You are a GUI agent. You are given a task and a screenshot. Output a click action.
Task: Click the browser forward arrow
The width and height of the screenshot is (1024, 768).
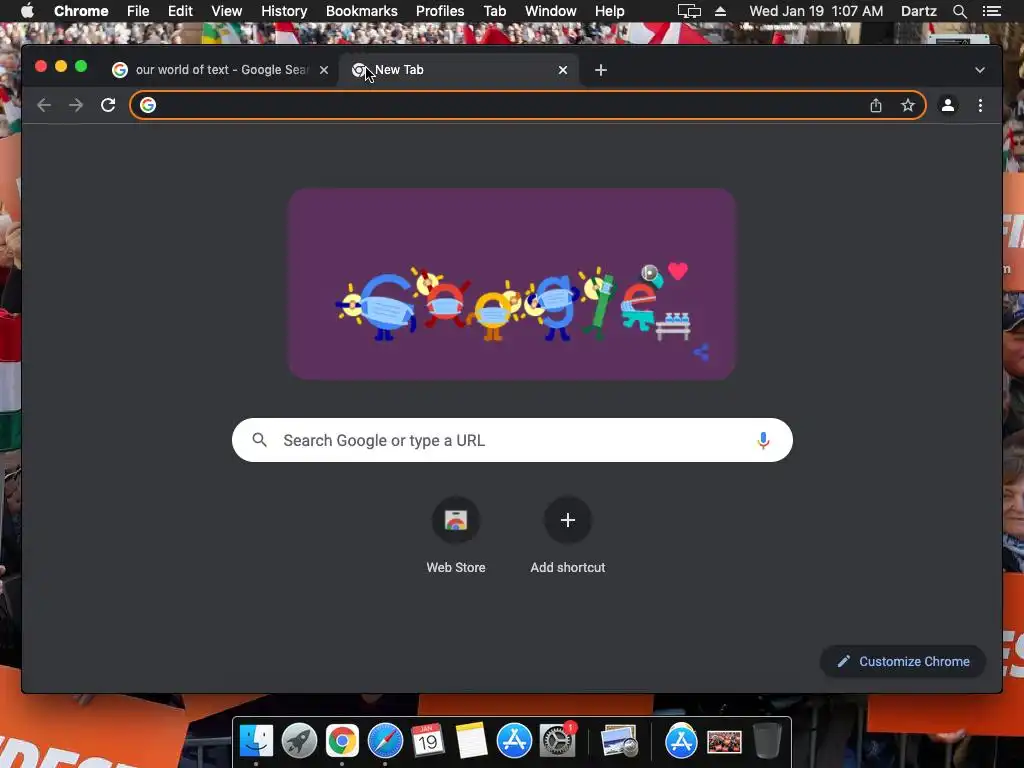pyautogui.click(x=76, y=105)
